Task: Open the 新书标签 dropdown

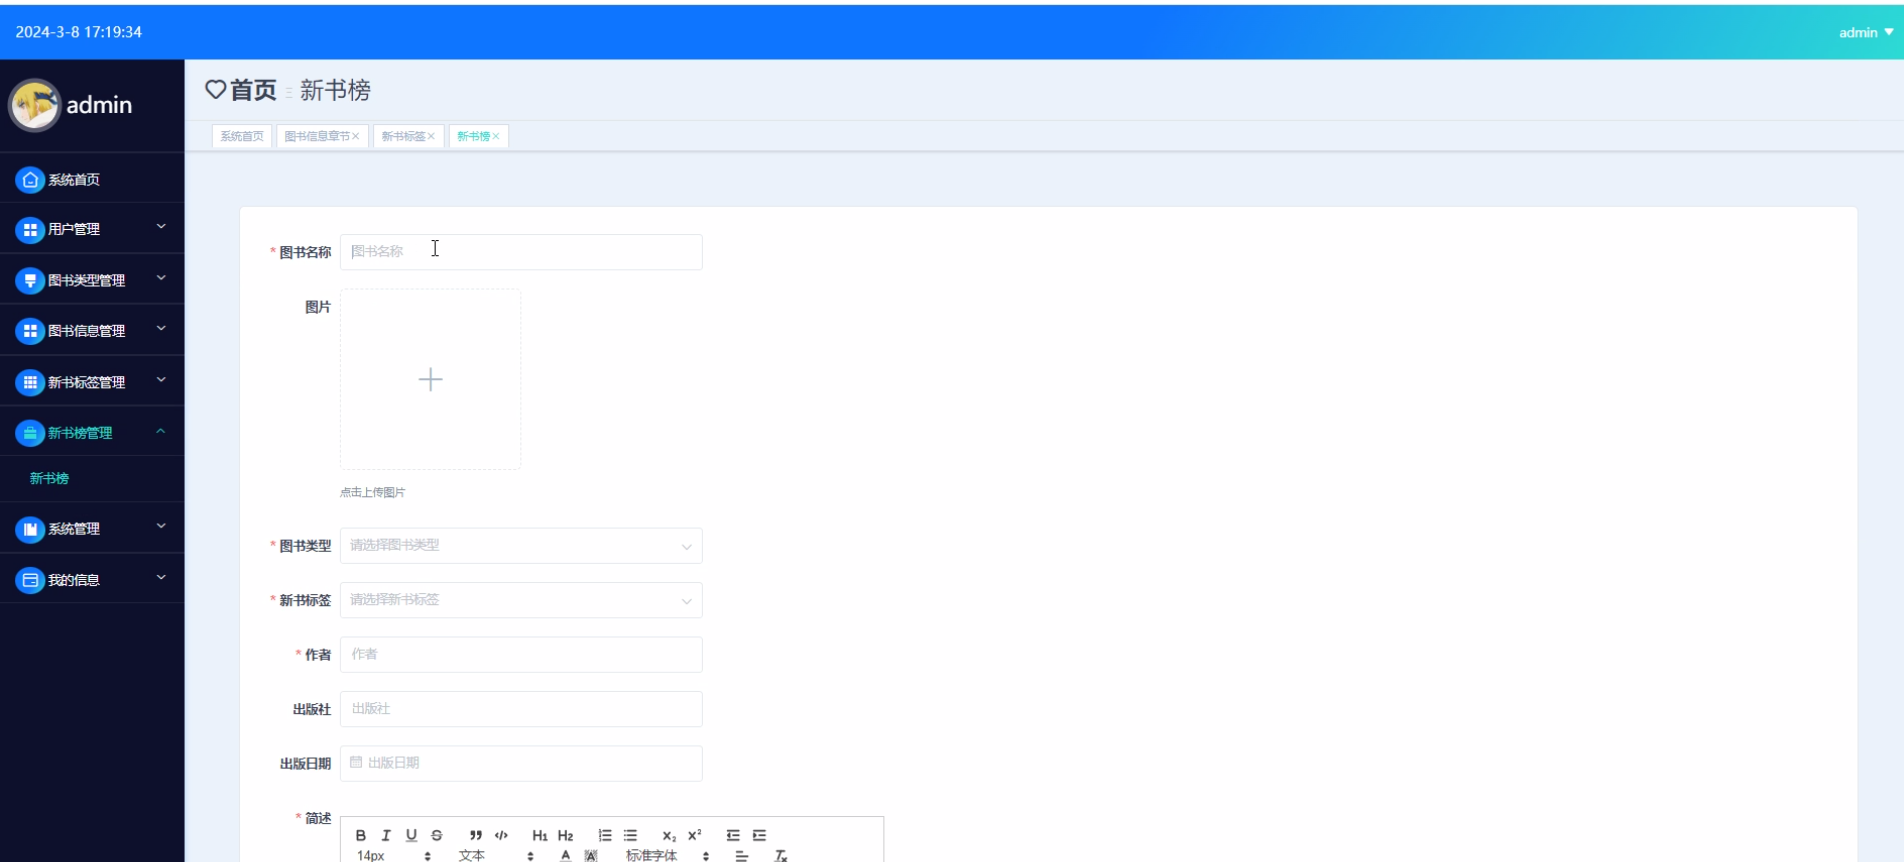Action: 521,600
